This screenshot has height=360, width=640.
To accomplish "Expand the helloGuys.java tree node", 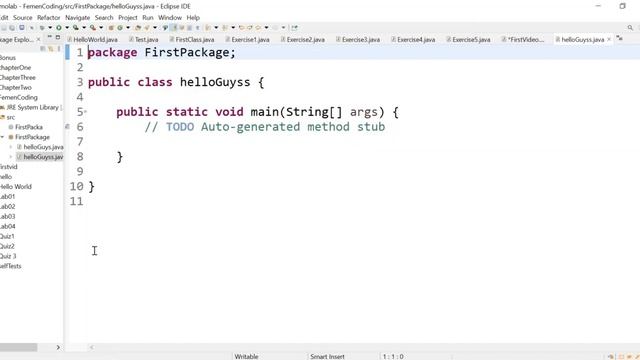I will point(11,147).
